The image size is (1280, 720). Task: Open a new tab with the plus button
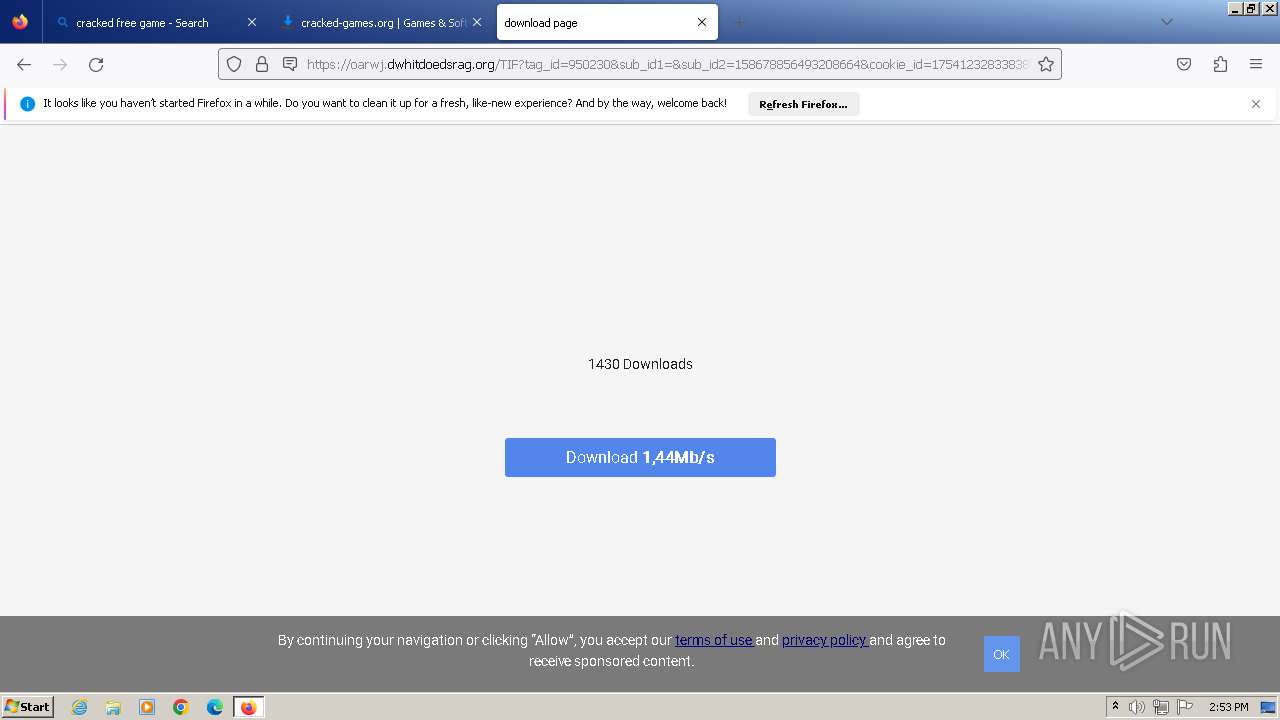(740, 22)
